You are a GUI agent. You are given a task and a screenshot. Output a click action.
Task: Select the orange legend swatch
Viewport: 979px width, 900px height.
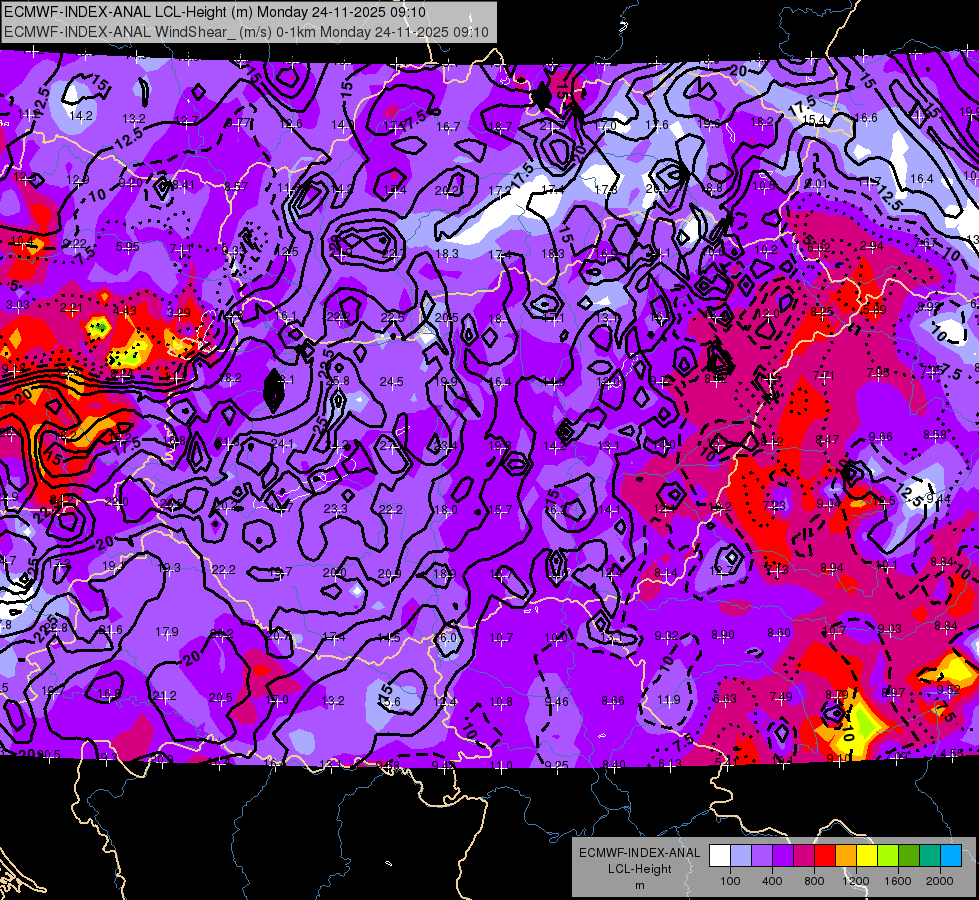click(x=846, y=856)
